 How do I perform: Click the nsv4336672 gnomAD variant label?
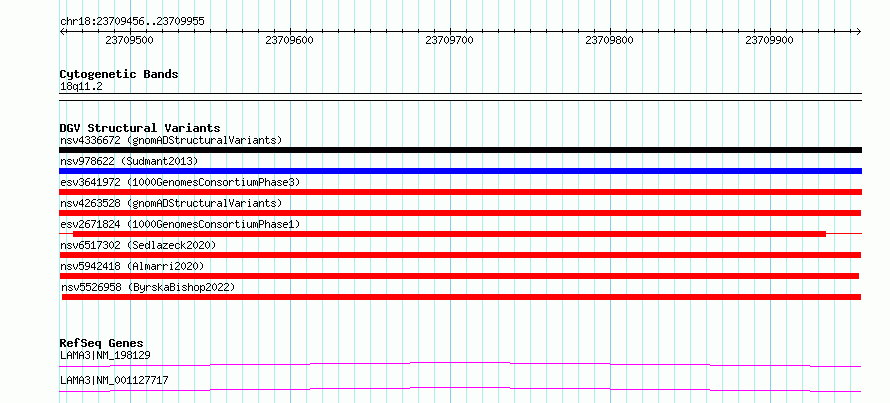tap(171, 140)
